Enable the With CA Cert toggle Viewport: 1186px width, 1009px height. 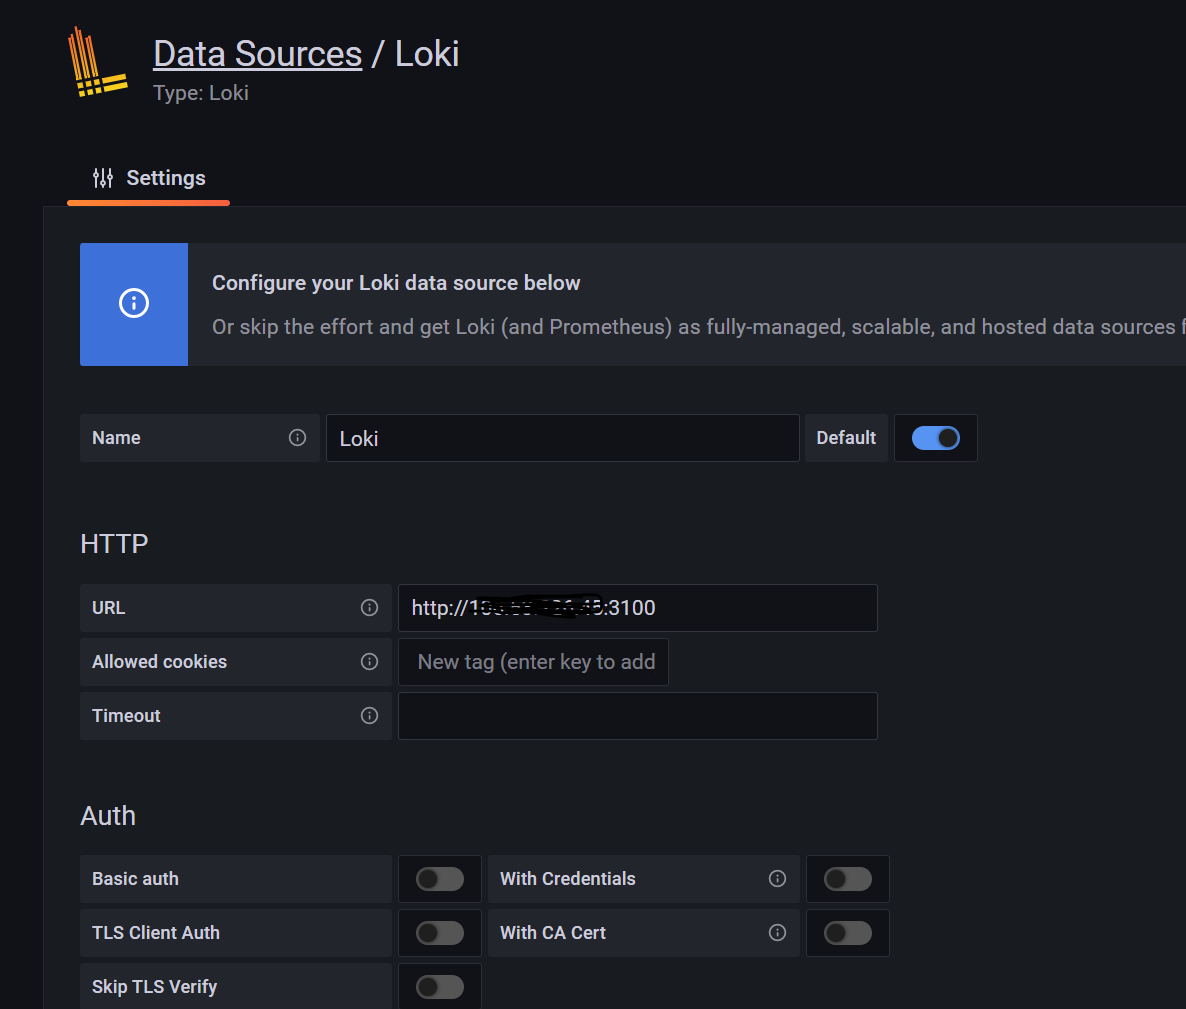(848, 933)
